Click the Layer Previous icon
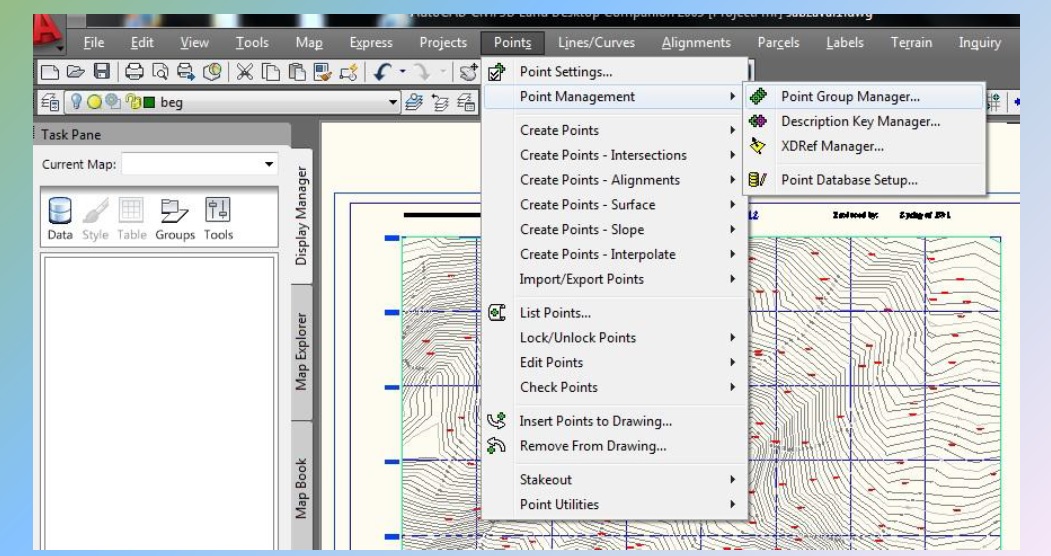The width and height of the screenshot is (1051, 556). pyautogui.click(x=440, y=102)
